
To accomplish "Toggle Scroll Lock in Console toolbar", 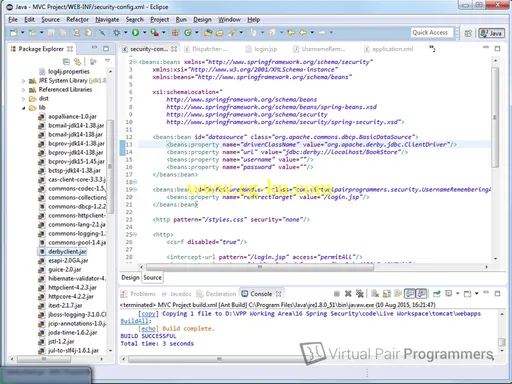I will click(x=387, y=294).
